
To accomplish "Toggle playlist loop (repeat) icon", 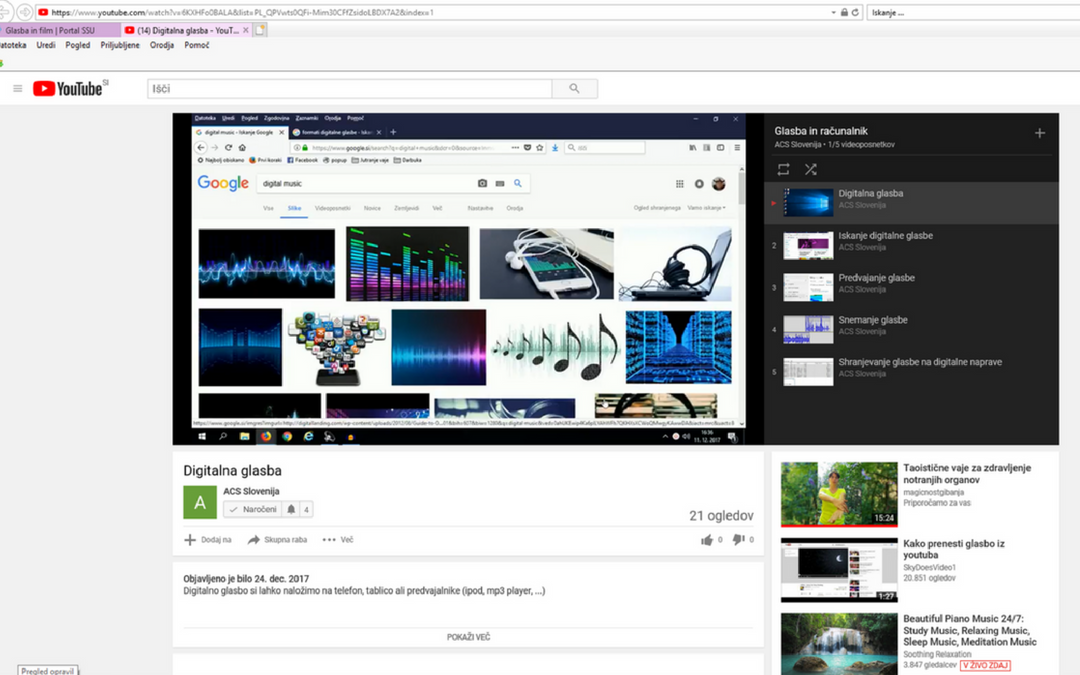I will [783, 169].
